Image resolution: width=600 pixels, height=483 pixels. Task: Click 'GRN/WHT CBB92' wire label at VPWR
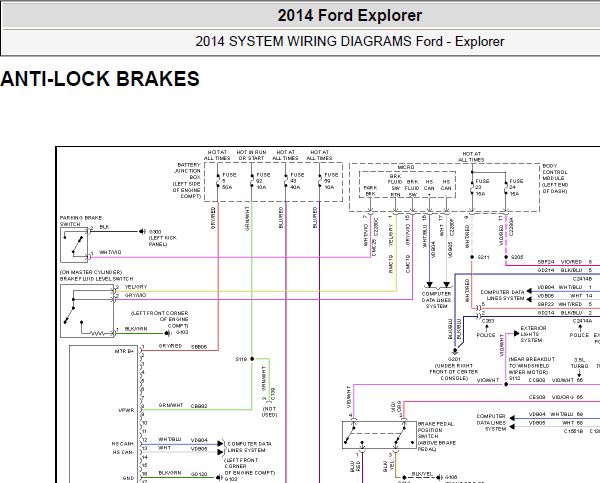pyautogui.click(x=183, y=406)
